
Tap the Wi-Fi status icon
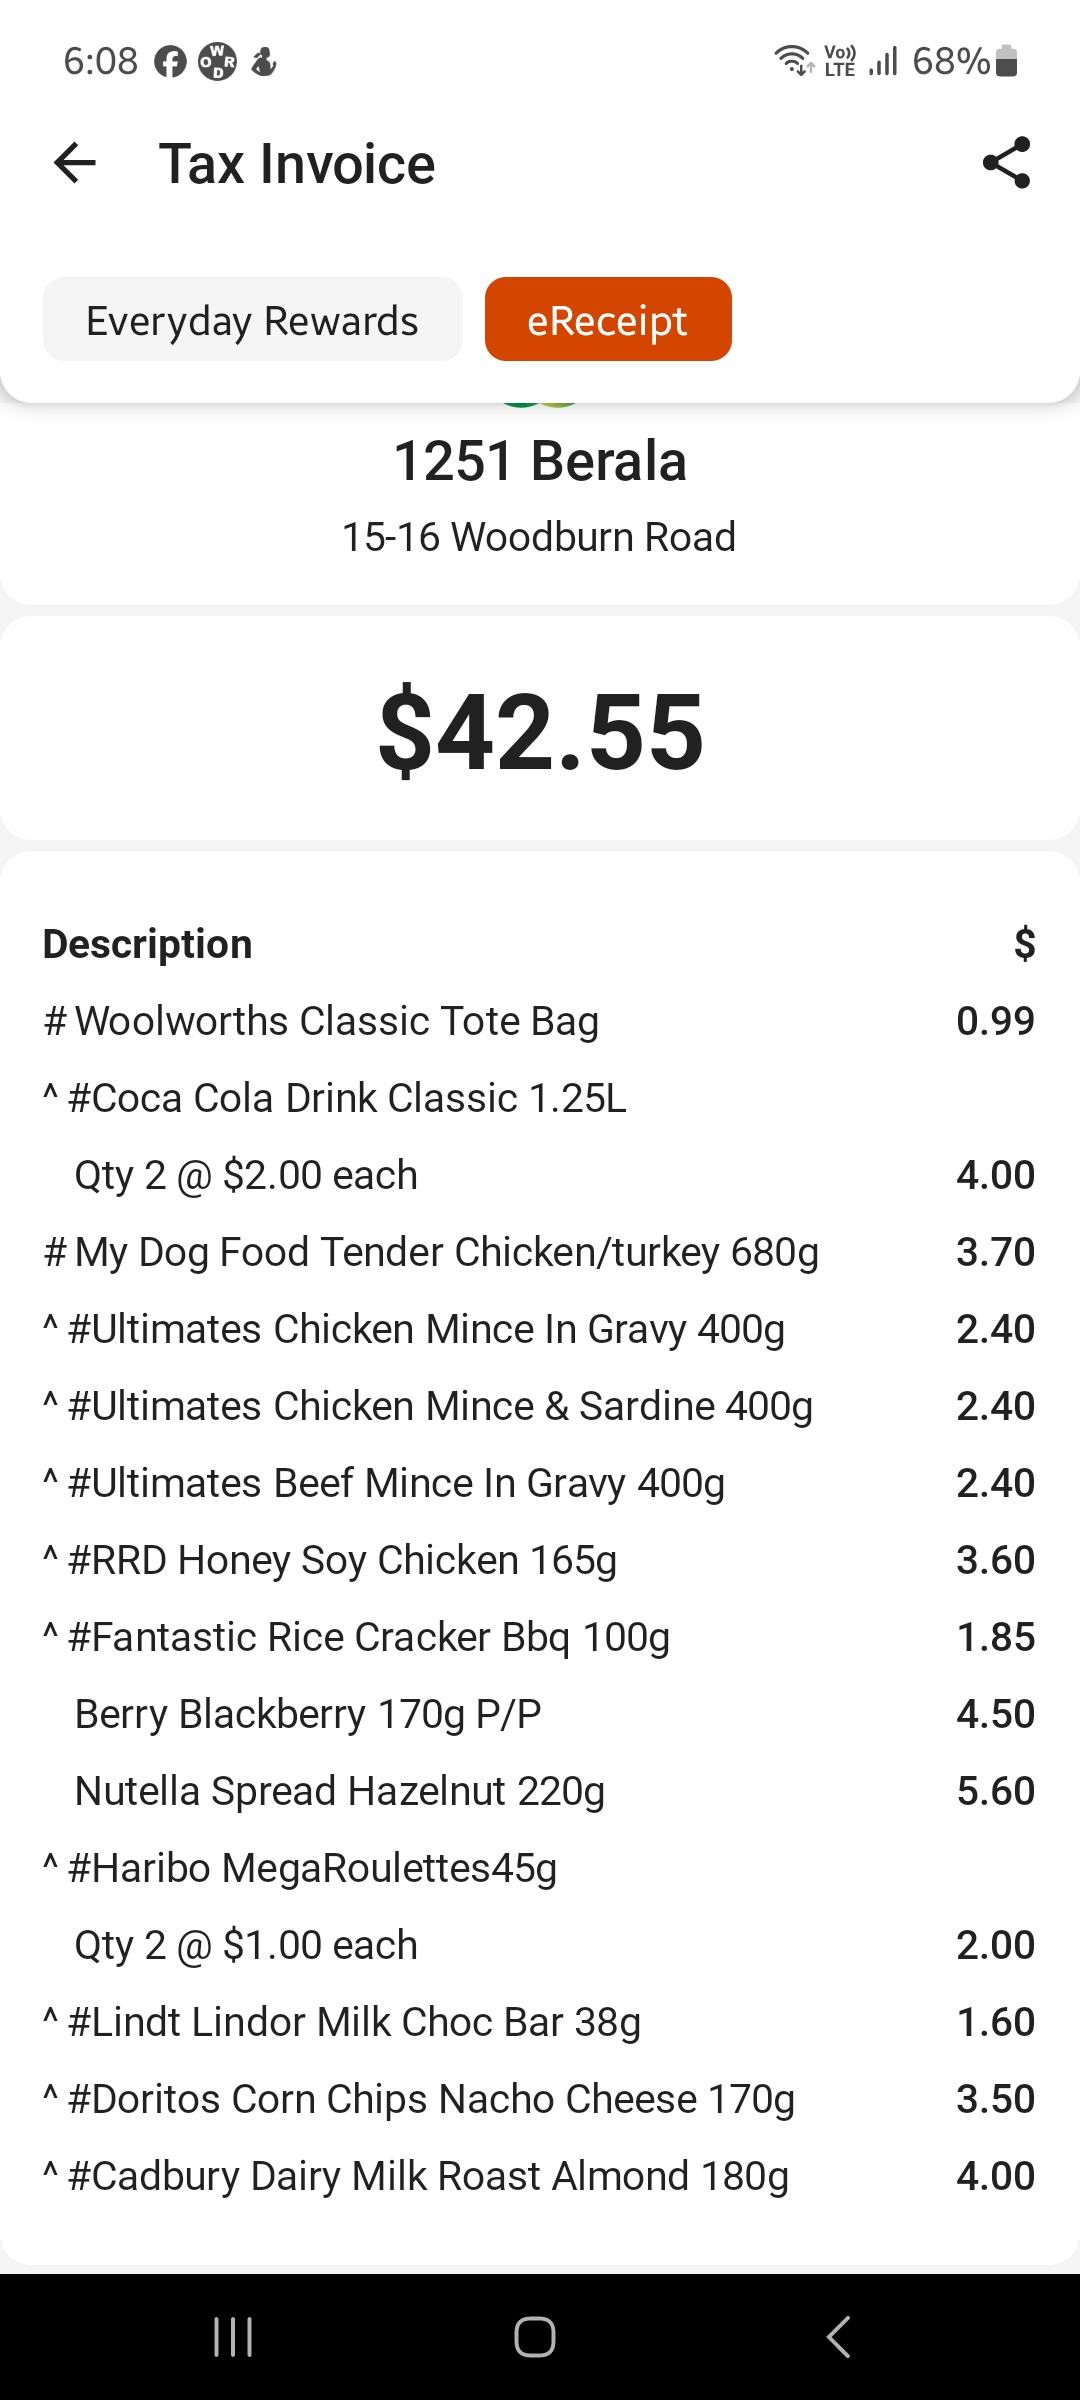(x=793, y=61)
